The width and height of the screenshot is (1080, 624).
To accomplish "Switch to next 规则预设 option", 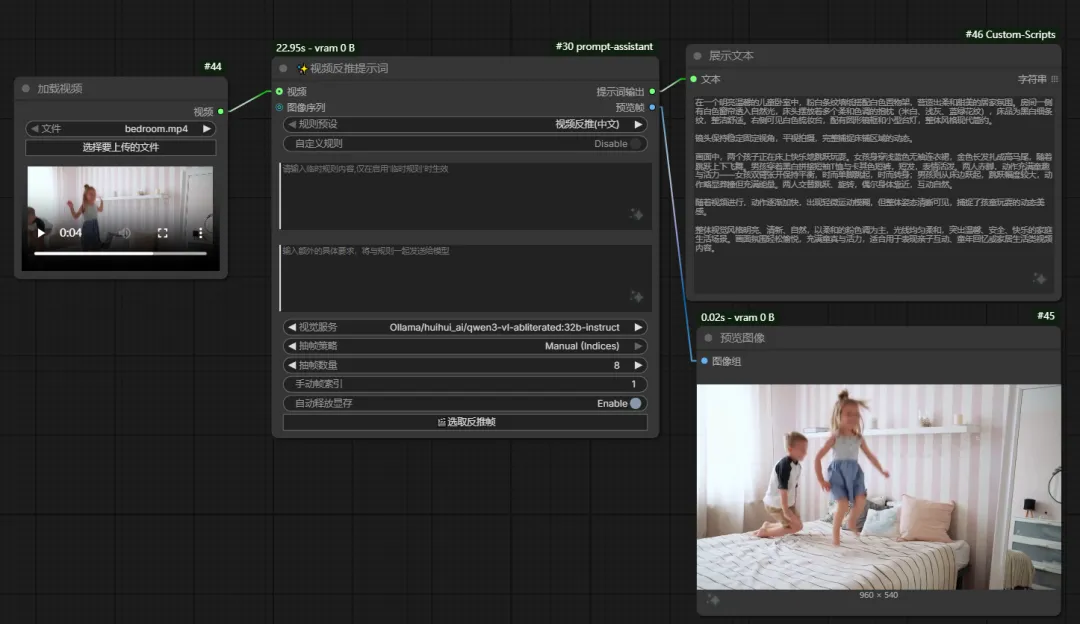I will point(638,124).
